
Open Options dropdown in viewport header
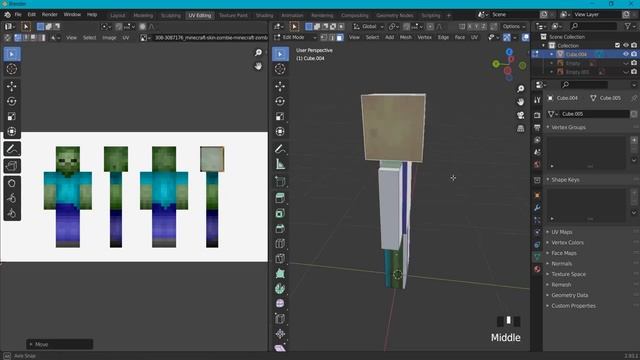point(513,27)
